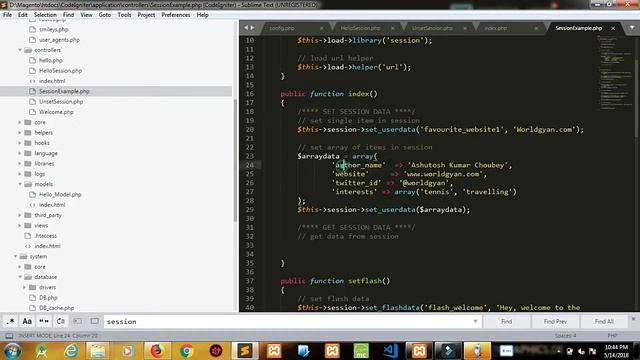The width and height of the screenshot is (640, 360).
Task: Click the user_agents.php file icon
Action: [x=33, y=40]
